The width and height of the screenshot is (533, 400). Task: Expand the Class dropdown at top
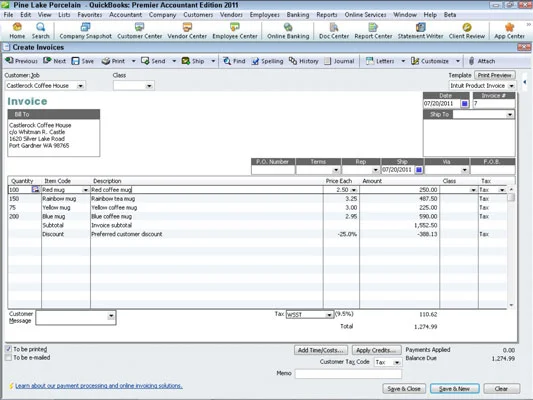coord(149,86)
